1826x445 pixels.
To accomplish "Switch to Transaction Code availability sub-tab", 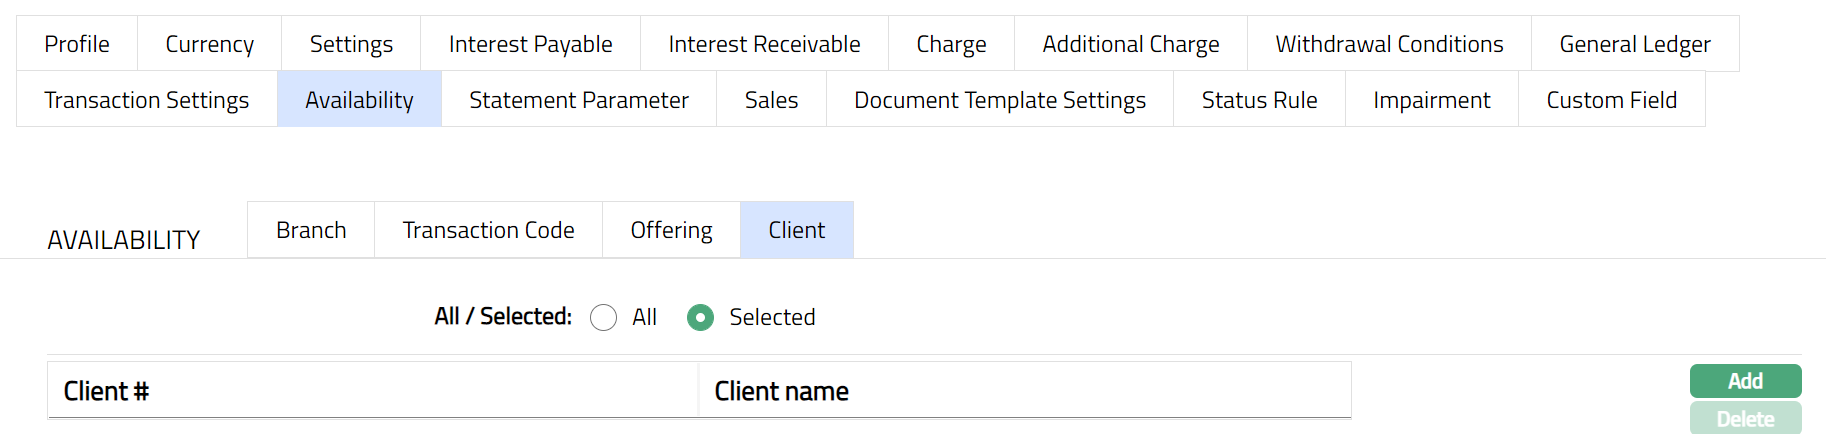I will [x=488, y=230].
